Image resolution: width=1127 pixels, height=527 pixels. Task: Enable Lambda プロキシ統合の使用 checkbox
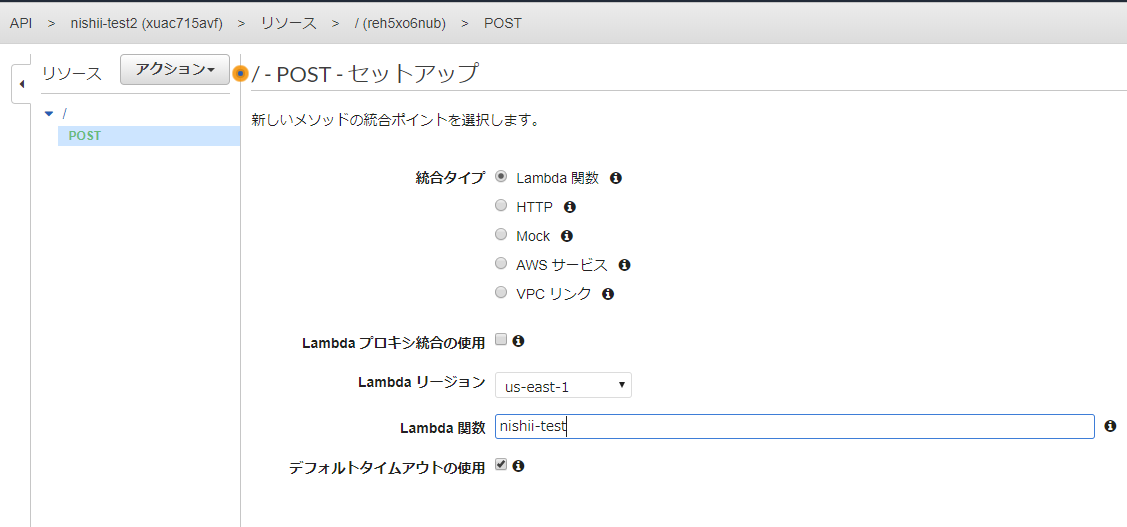(x=501, y=340)
